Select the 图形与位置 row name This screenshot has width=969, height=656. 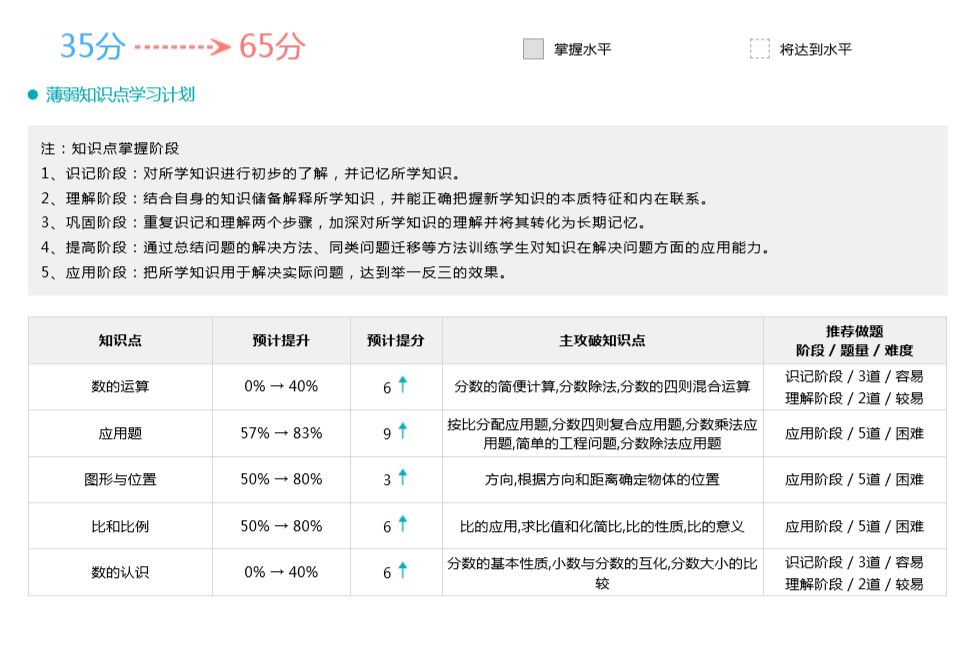[120, 479]
